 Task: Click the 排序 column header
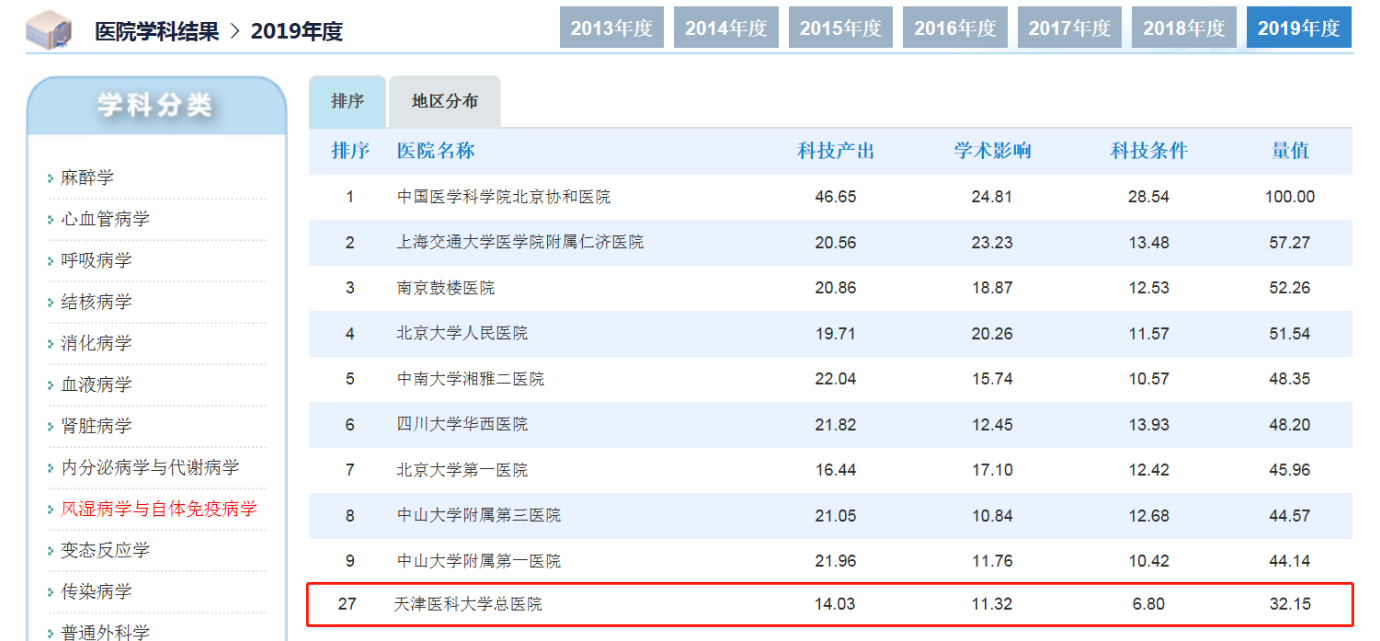(x=350, y=151)
